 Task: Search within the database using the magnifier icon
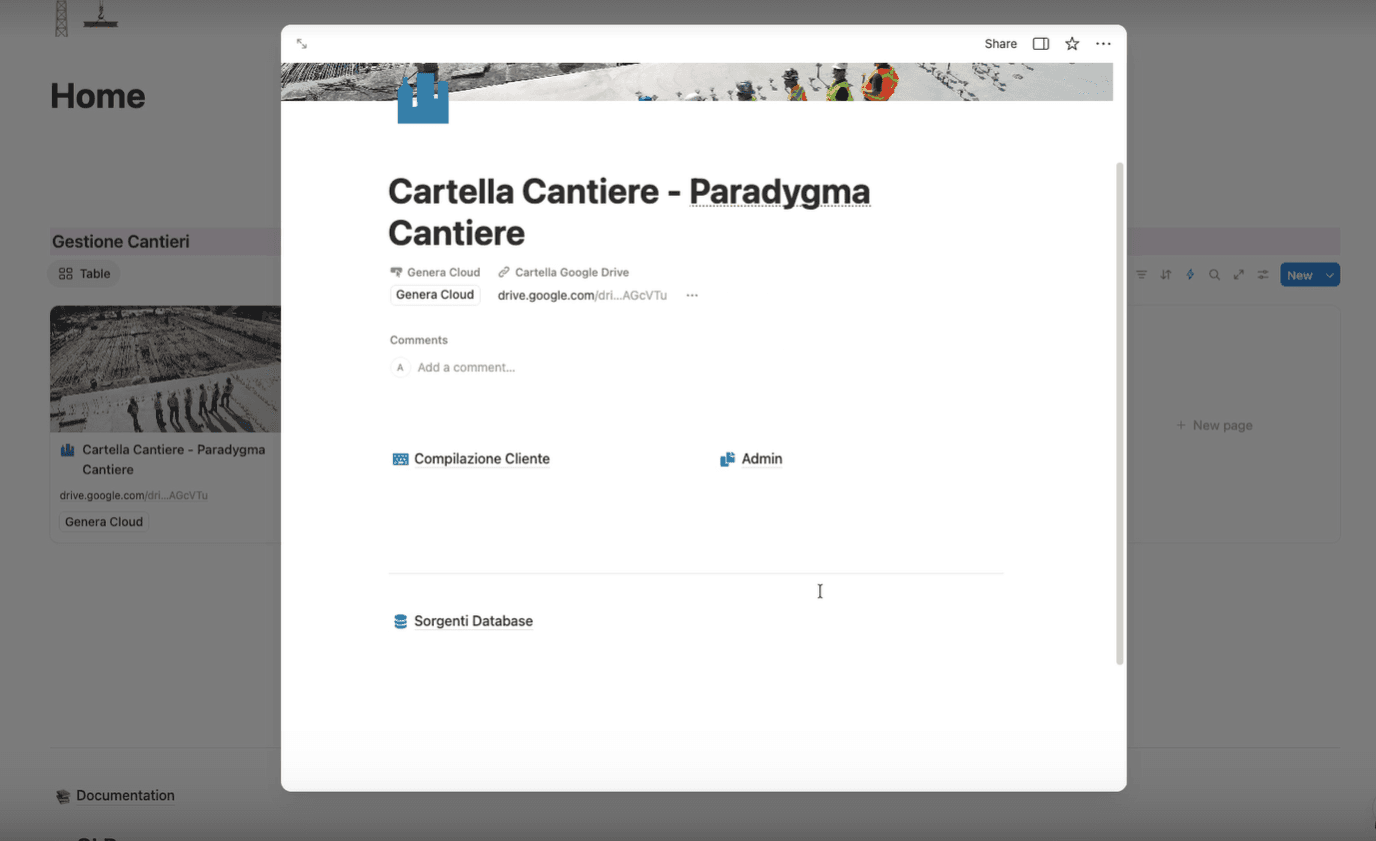[1214, 274]
